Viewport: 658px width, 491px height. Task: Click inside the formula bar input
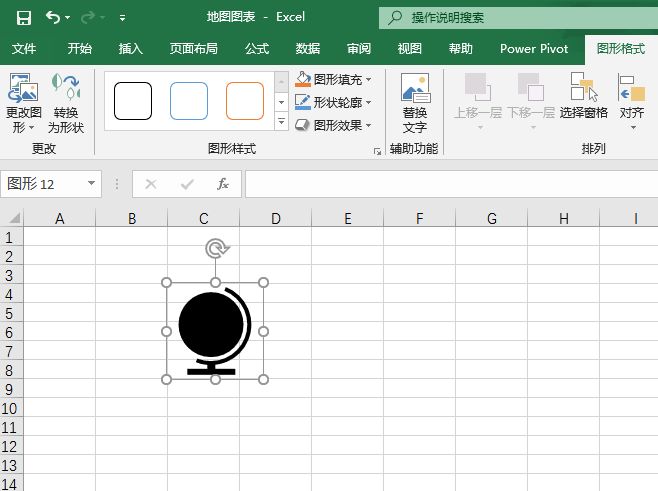coord(452,184)
